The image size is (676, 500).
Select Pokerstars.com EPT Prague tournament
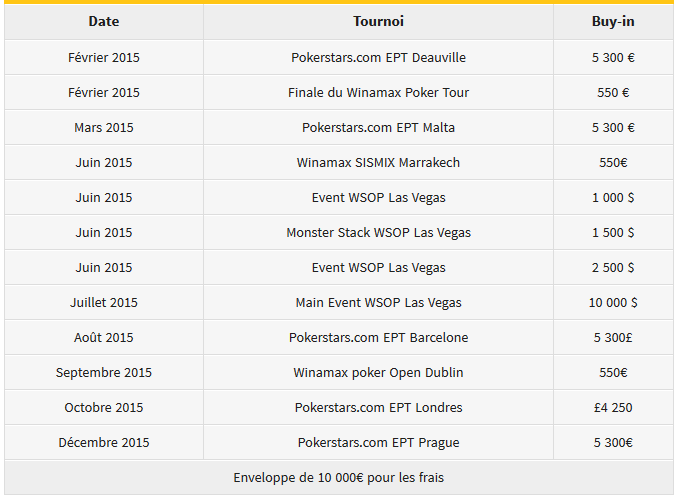point(378,443)
